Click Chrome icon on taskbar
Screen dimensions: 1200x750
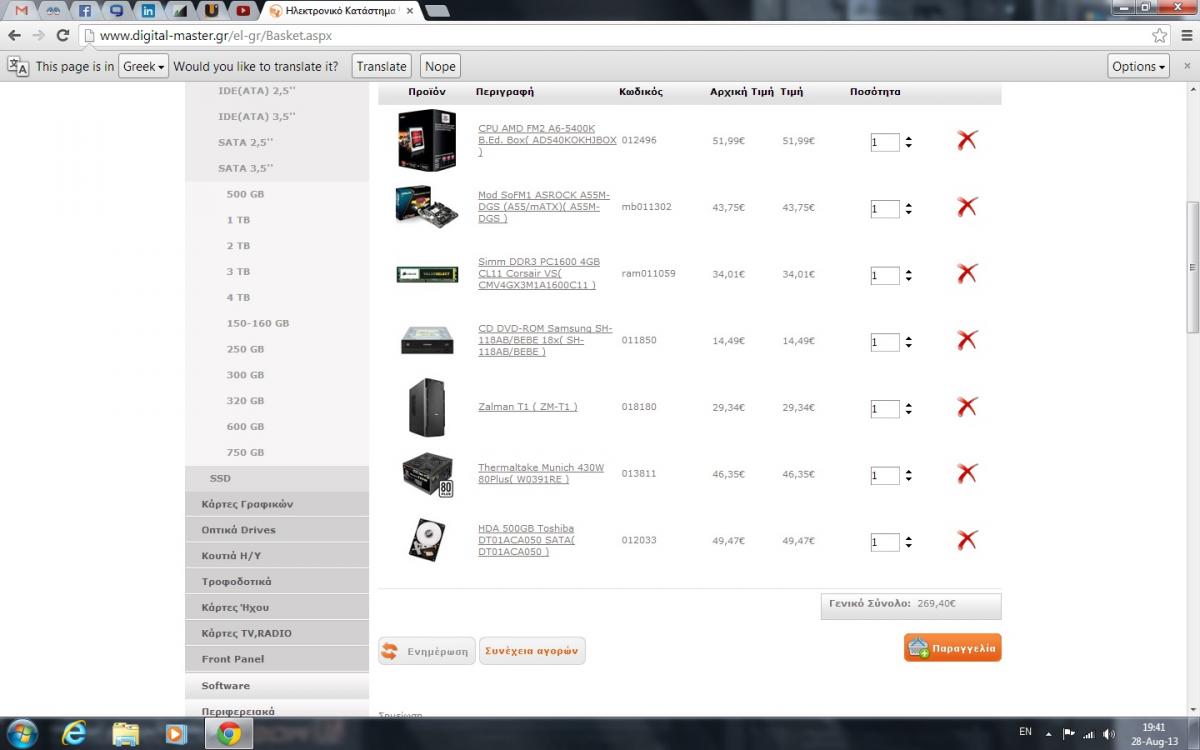point(228,733)
